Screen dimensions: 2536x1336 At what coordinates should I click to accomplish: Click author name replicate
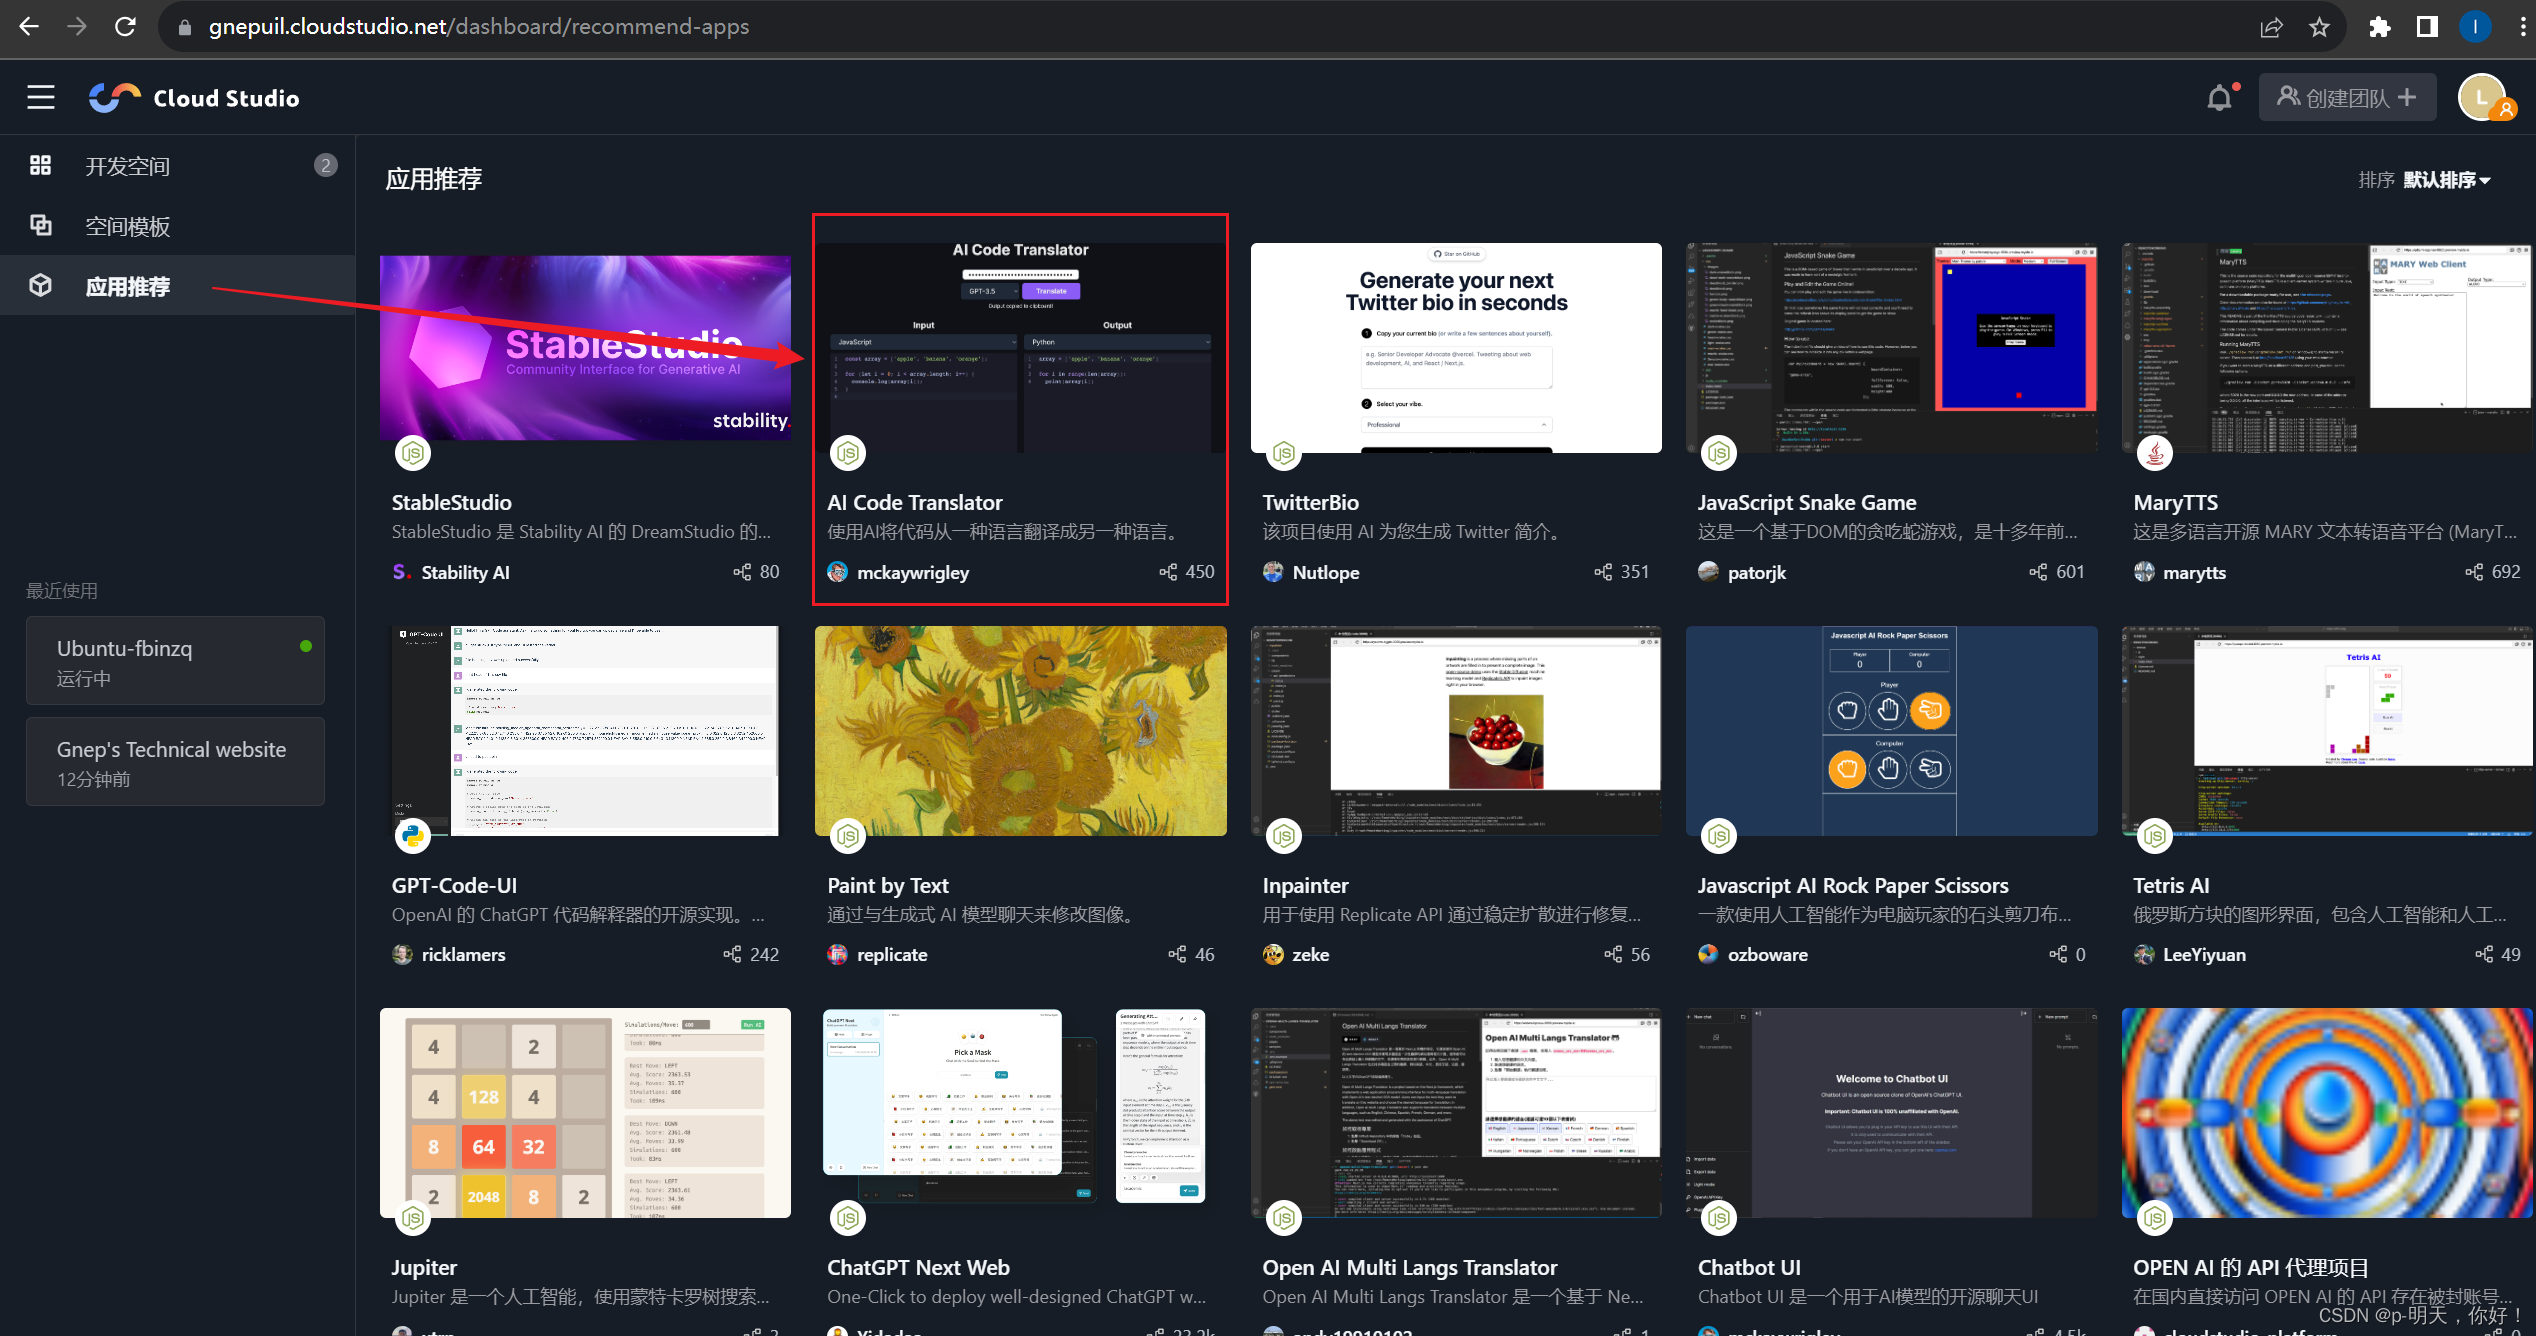[x=892, y=955]
